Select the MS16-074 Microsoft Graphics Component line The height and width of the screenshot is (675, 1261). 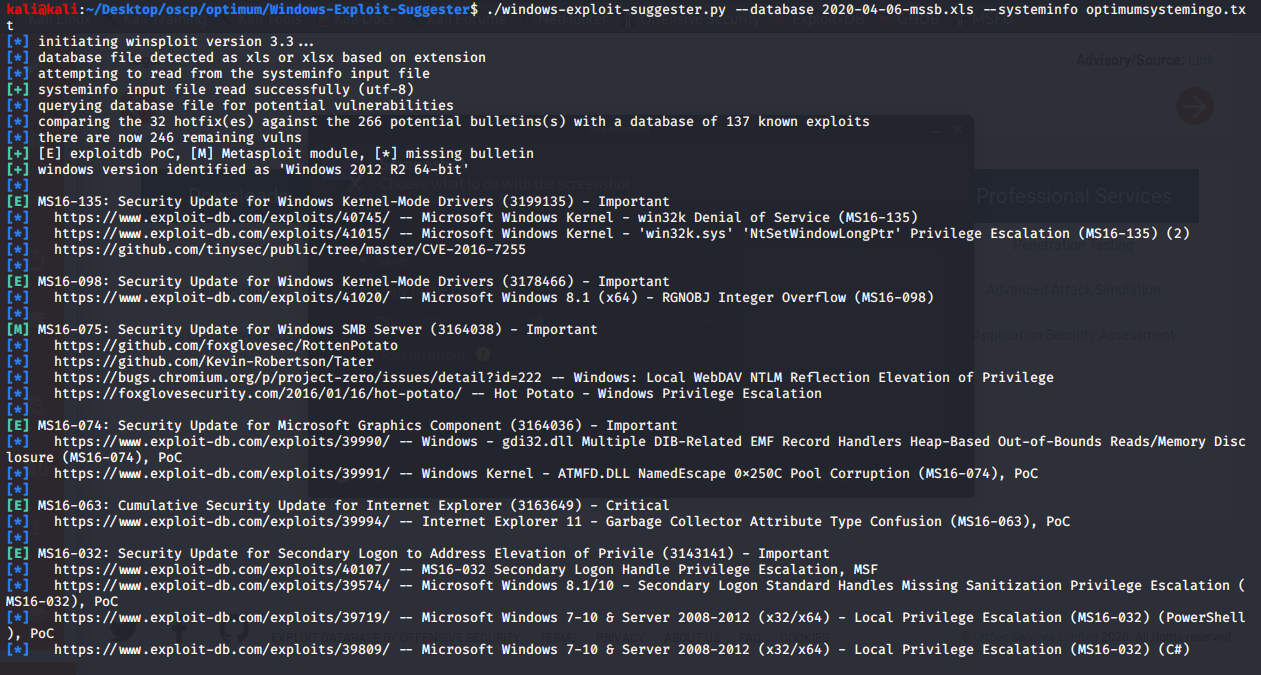(358, 425)
